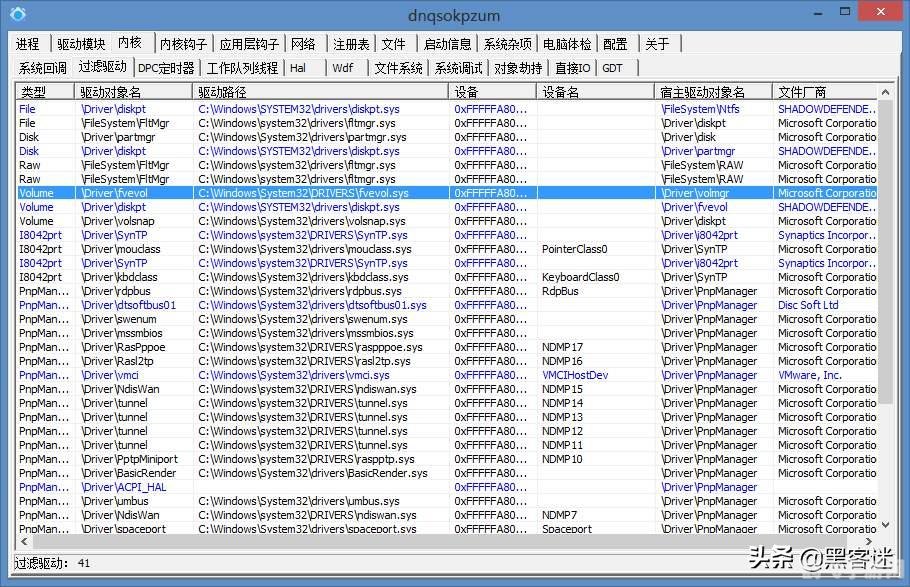Go to the 注册表 tab

pos(351,44)
